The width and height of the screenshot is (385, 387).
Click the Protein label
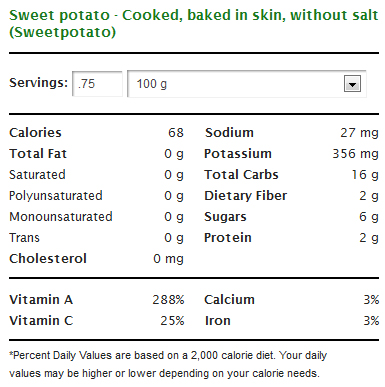click(x=228, y=238)
